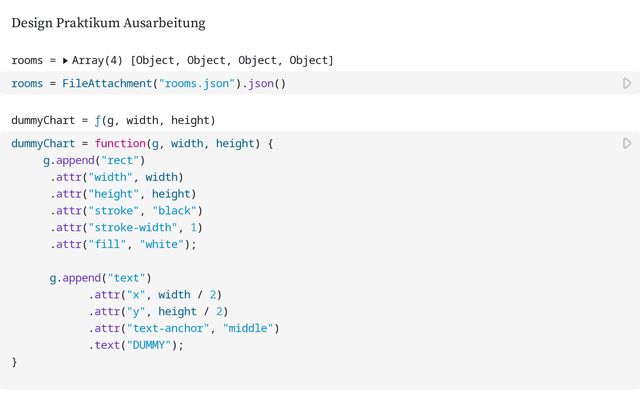Image resolution: width=640 pixels, height=400 pixels.
Task: Click the "text-anchor" attribute string
Action: tap(168, 328)
